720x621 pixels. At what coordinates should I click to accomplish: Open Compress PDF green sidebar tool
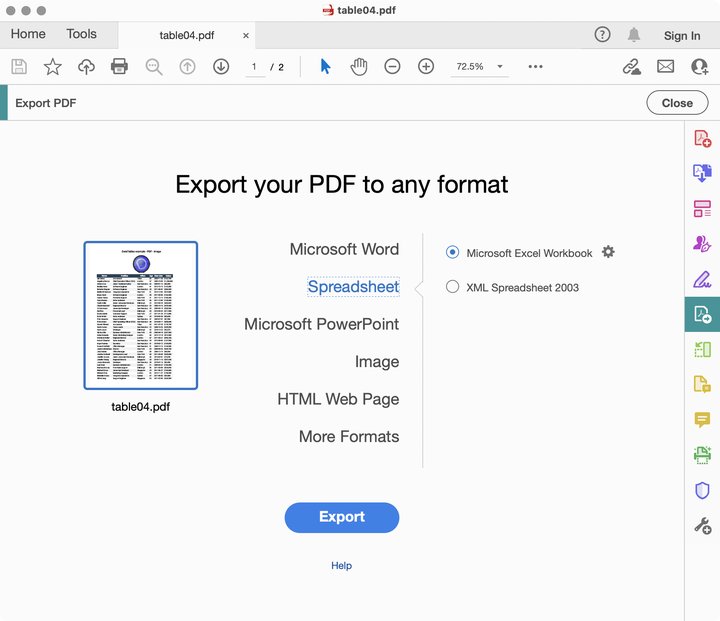coord(702,350)
